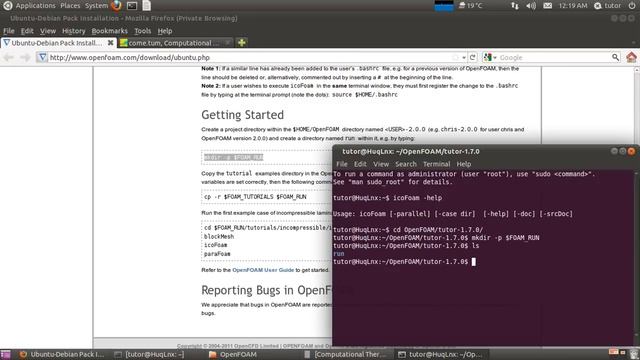The width and height of the screenshot is (640, 360).
Task: Show desktop via bottom panel icon
Action: point(6,354)
